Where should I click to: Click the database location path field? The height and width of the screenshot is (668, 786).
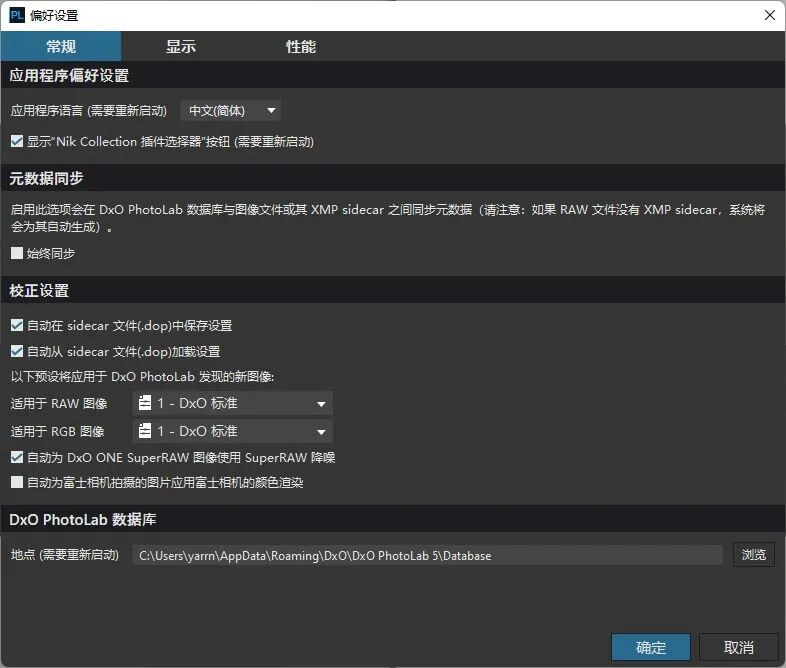[x=428, y=555]
